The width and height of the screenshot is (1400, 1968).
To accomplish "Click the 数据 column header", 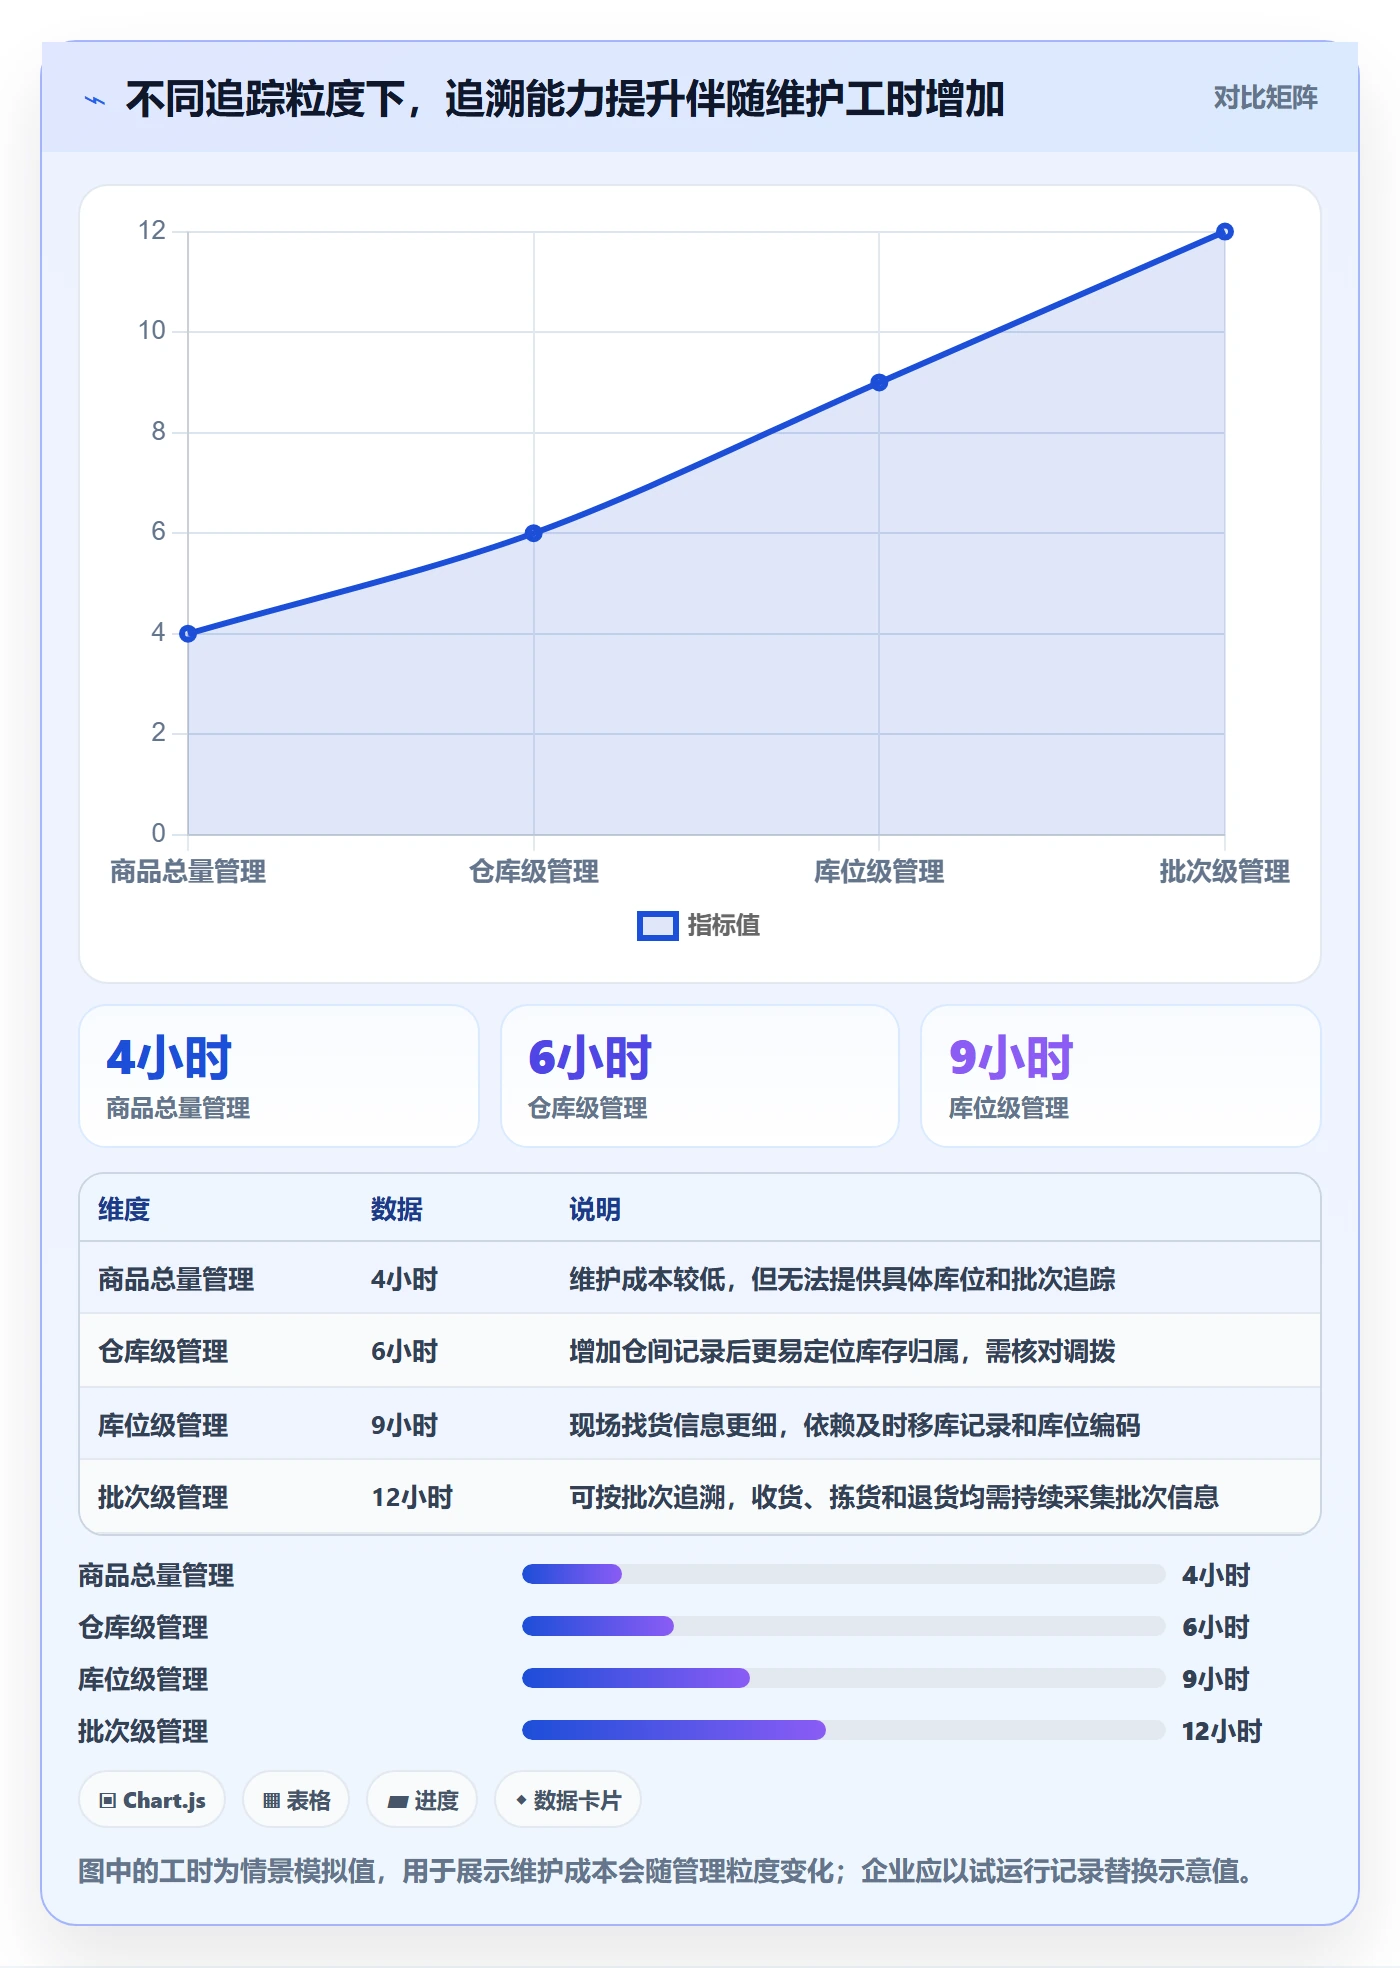I will (x=397, y=1209).
